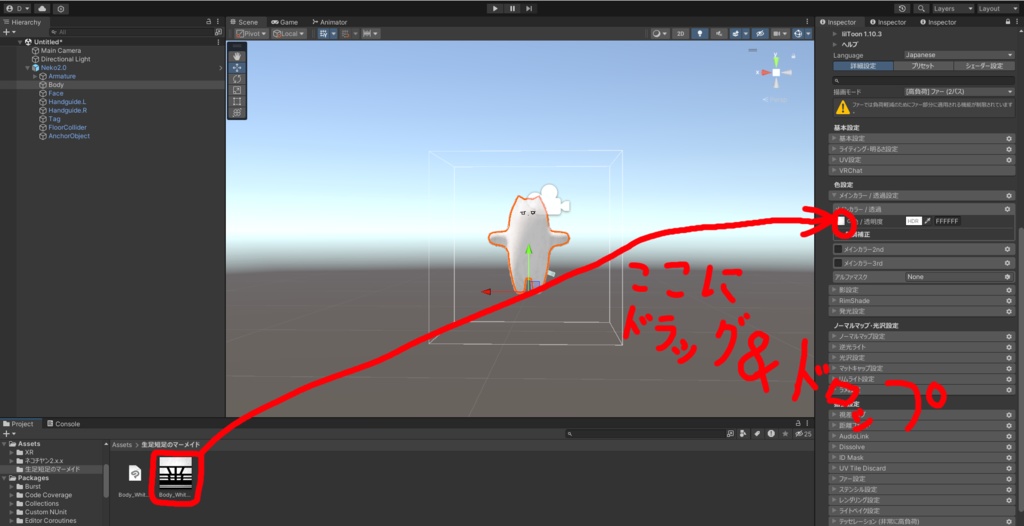Open the scene camera settings dropdown
The image size is (1024, 526).
pos(779,33)
